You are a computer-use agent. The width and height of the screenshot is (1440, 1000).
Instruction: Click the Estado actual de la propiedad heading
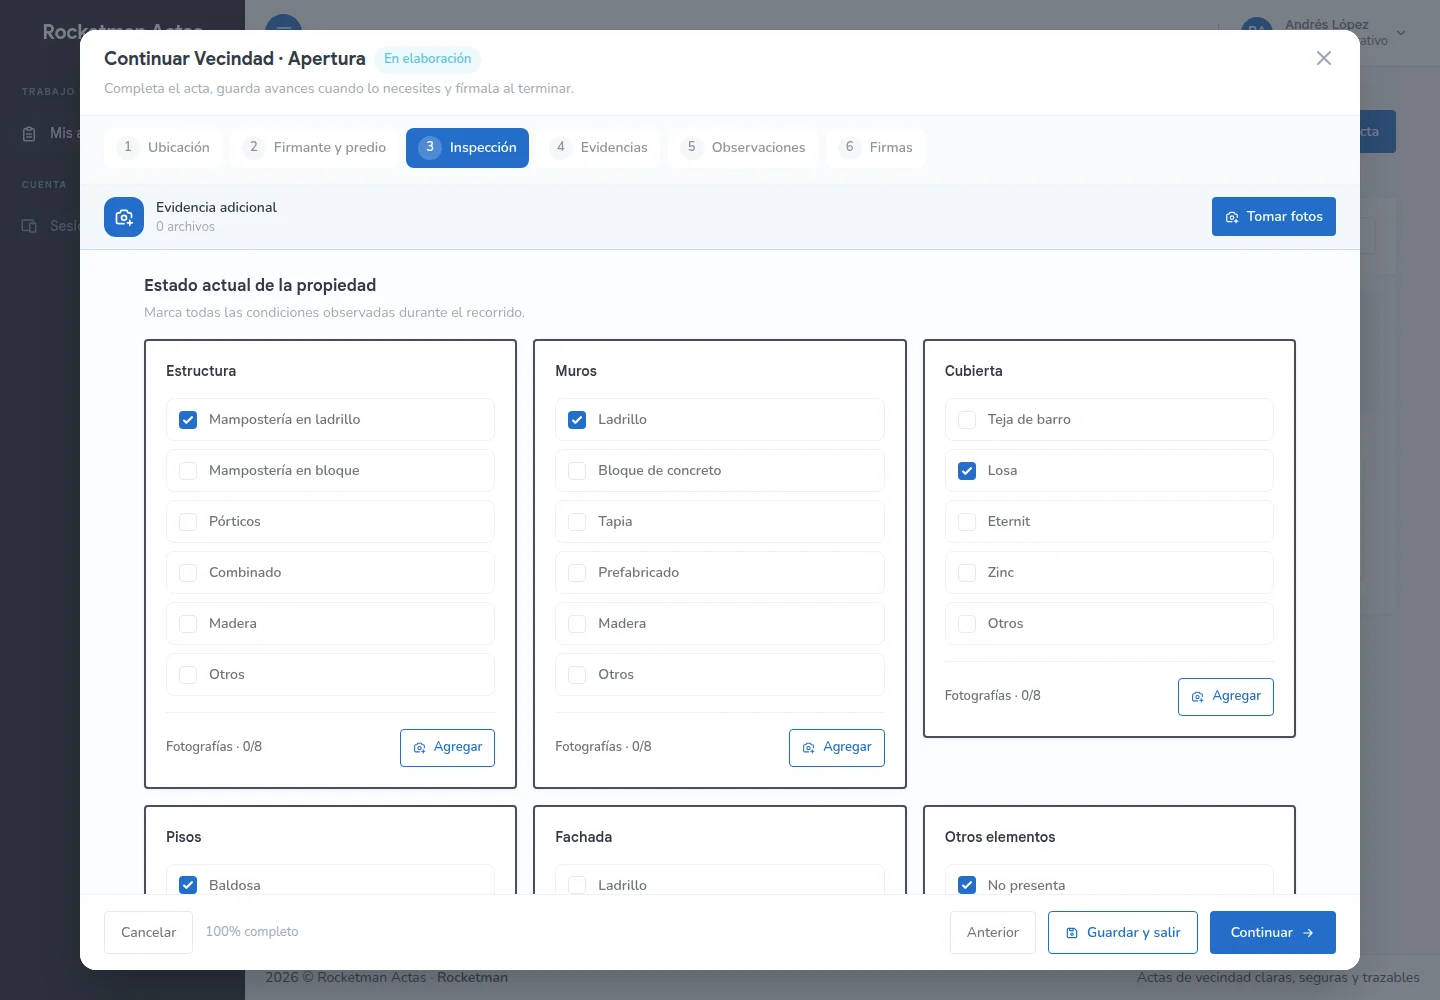coord(260,286)
